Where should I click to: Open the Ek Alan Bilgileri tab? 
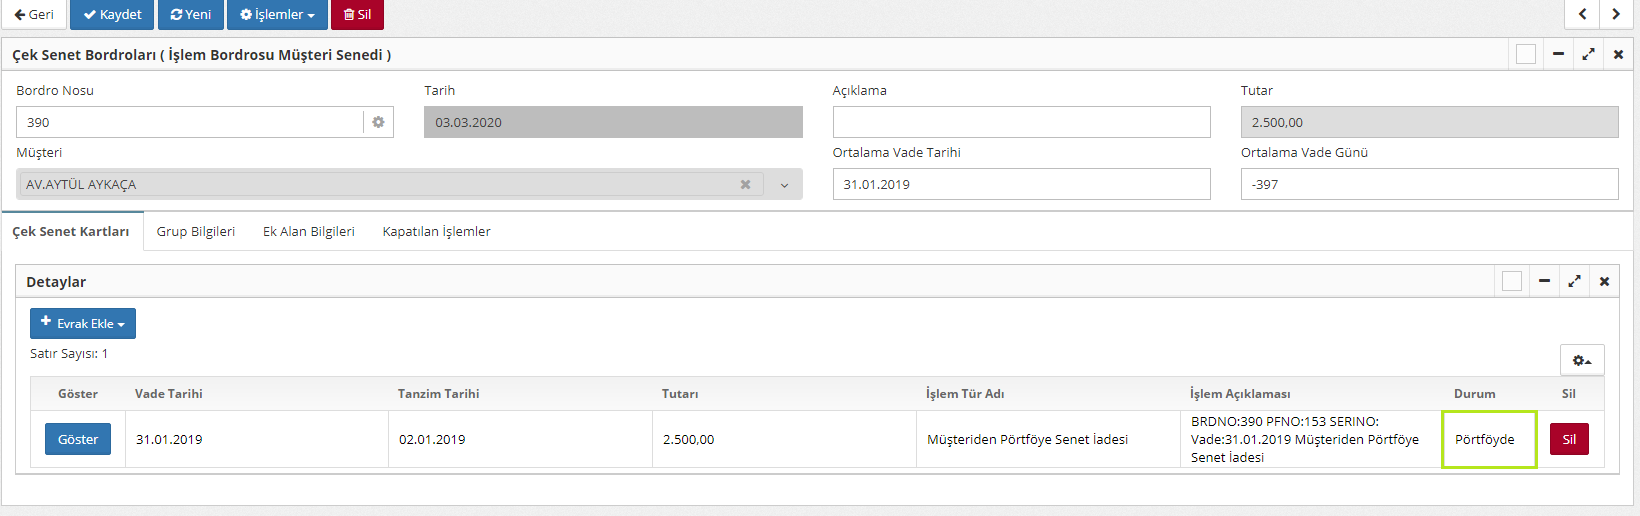click(308, 232)
